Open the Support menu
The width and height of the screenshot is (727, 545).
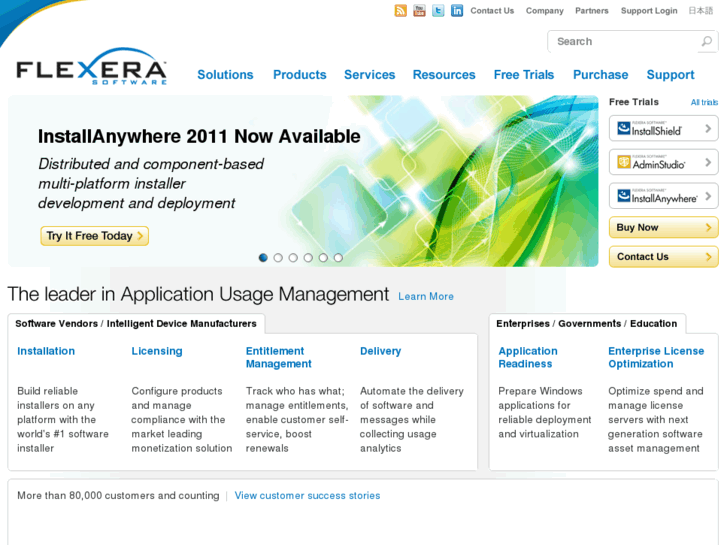click(x=670, y=75)
